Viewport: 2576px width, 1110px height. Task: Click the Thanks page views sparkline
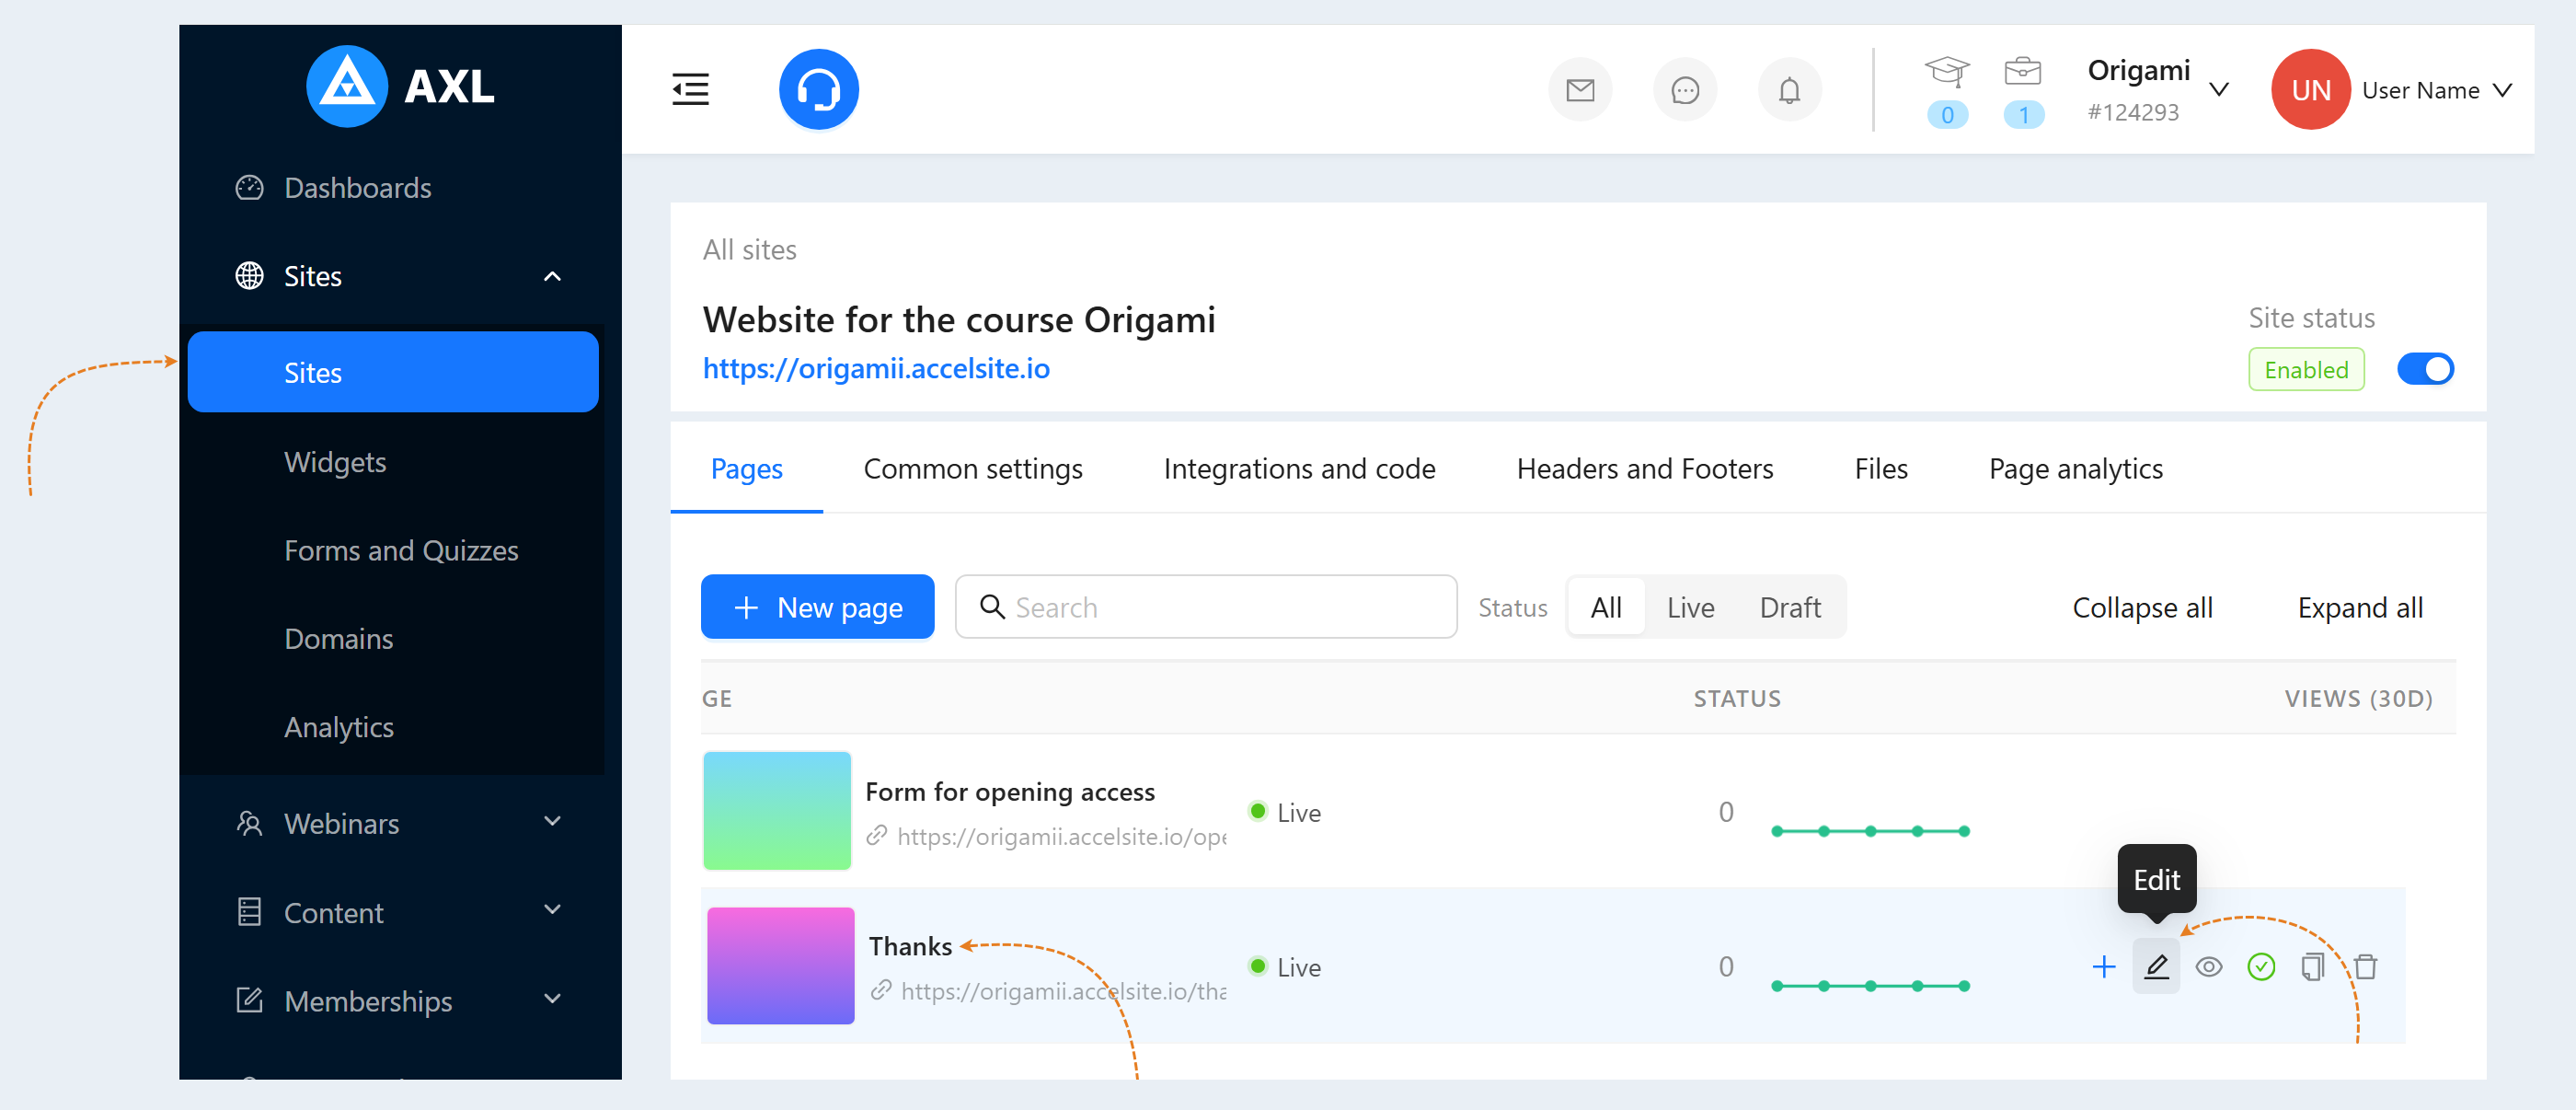1870,985
